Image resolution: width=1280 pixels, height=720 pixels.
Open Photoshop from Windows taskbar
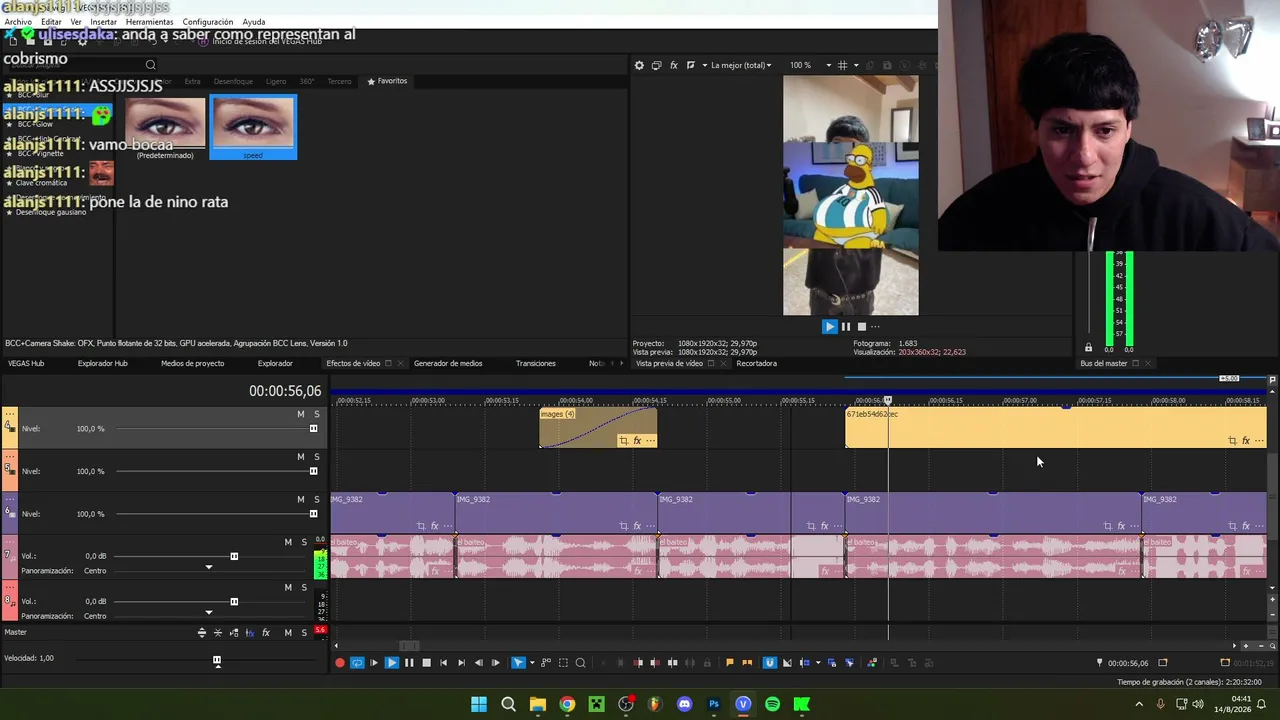coord(714,704)
